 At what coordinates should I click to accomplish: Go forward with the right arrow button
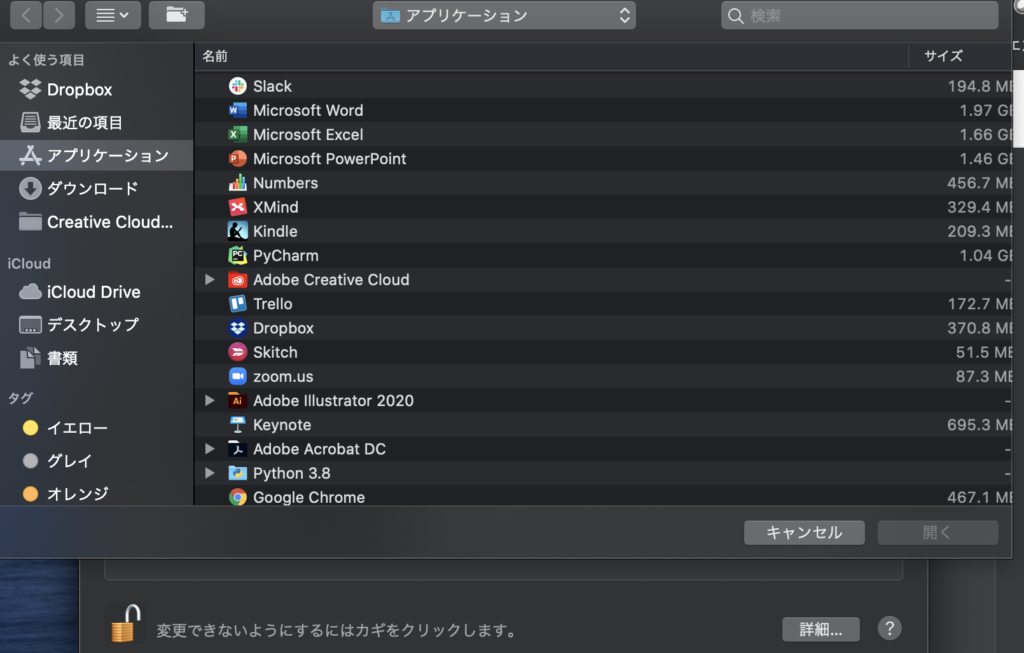click(x=59, y=15)
